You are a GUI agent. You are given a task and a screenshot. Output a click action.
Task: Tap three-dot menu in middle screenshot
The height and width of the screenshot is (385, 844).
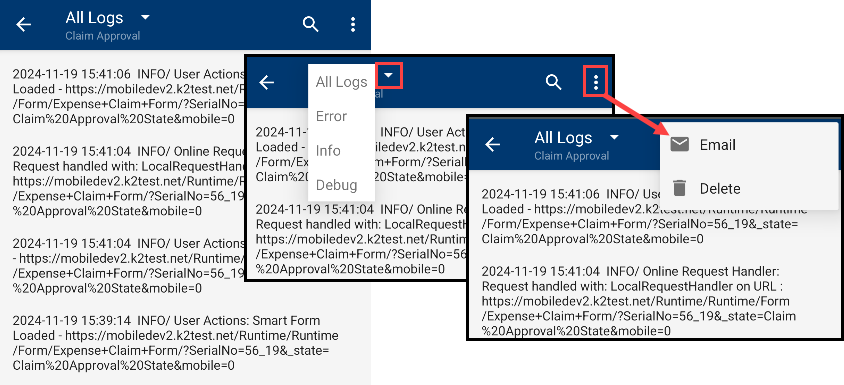(595, 82)
